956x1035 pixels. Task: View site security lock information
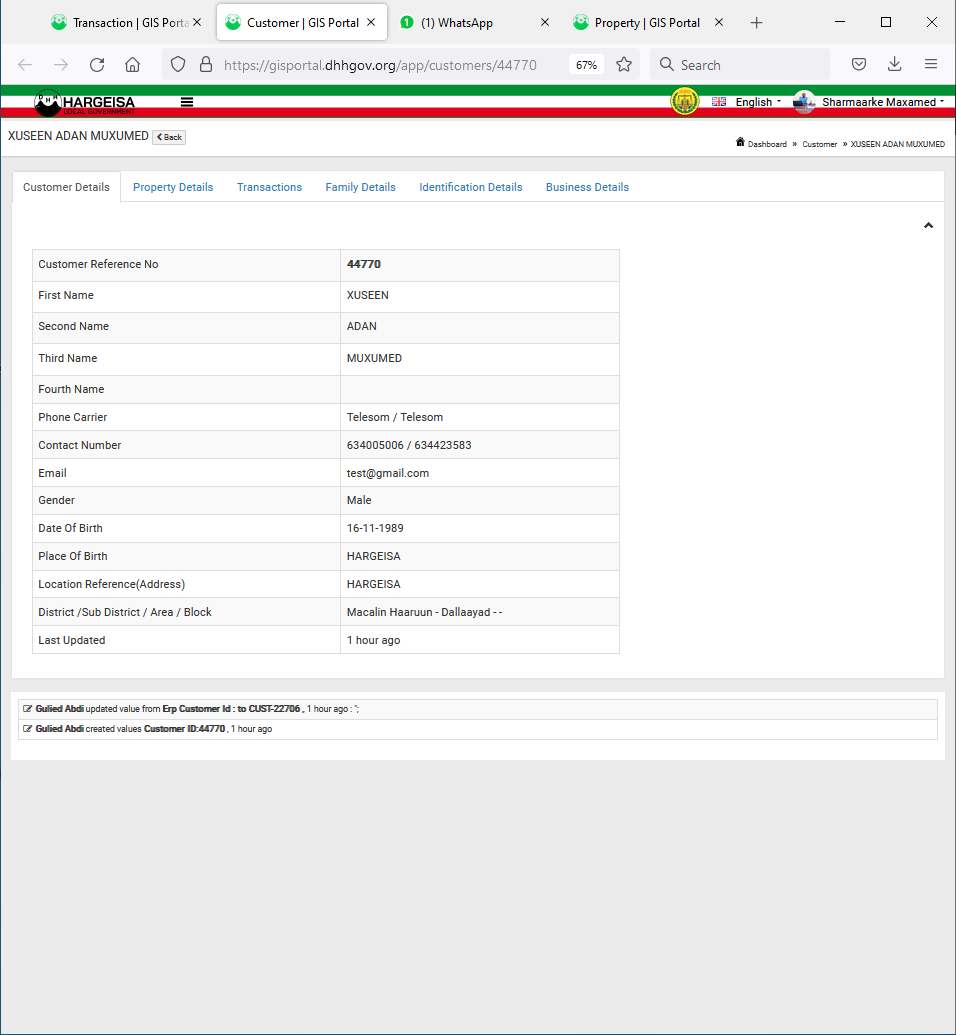coord(206,65)
